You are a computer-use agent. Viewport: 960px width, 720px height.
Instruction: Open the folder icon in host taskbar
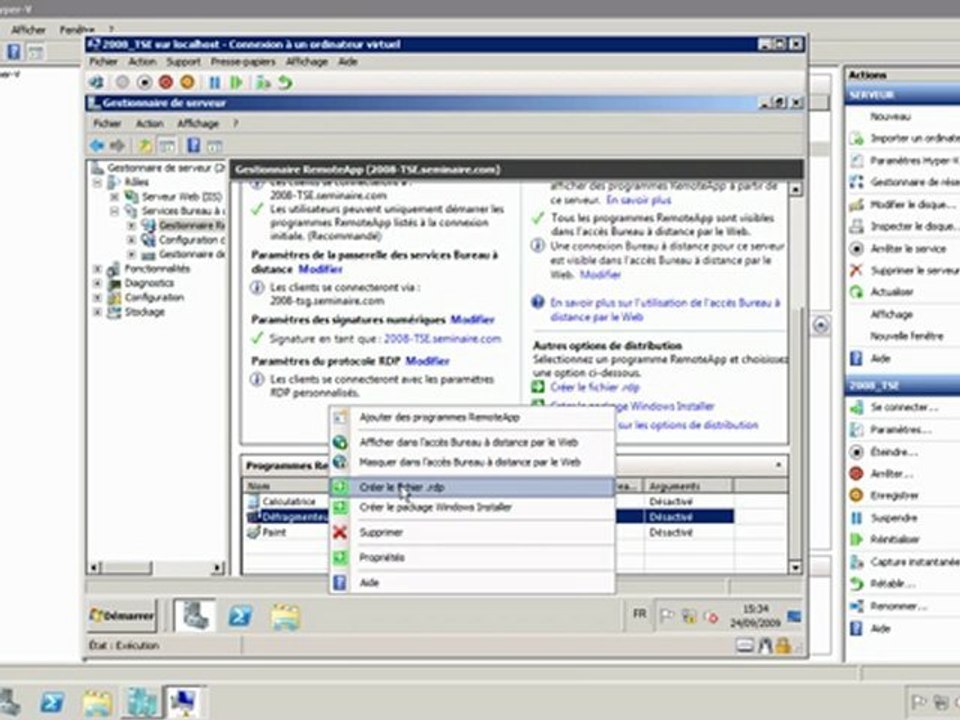[x=97, y=703]
